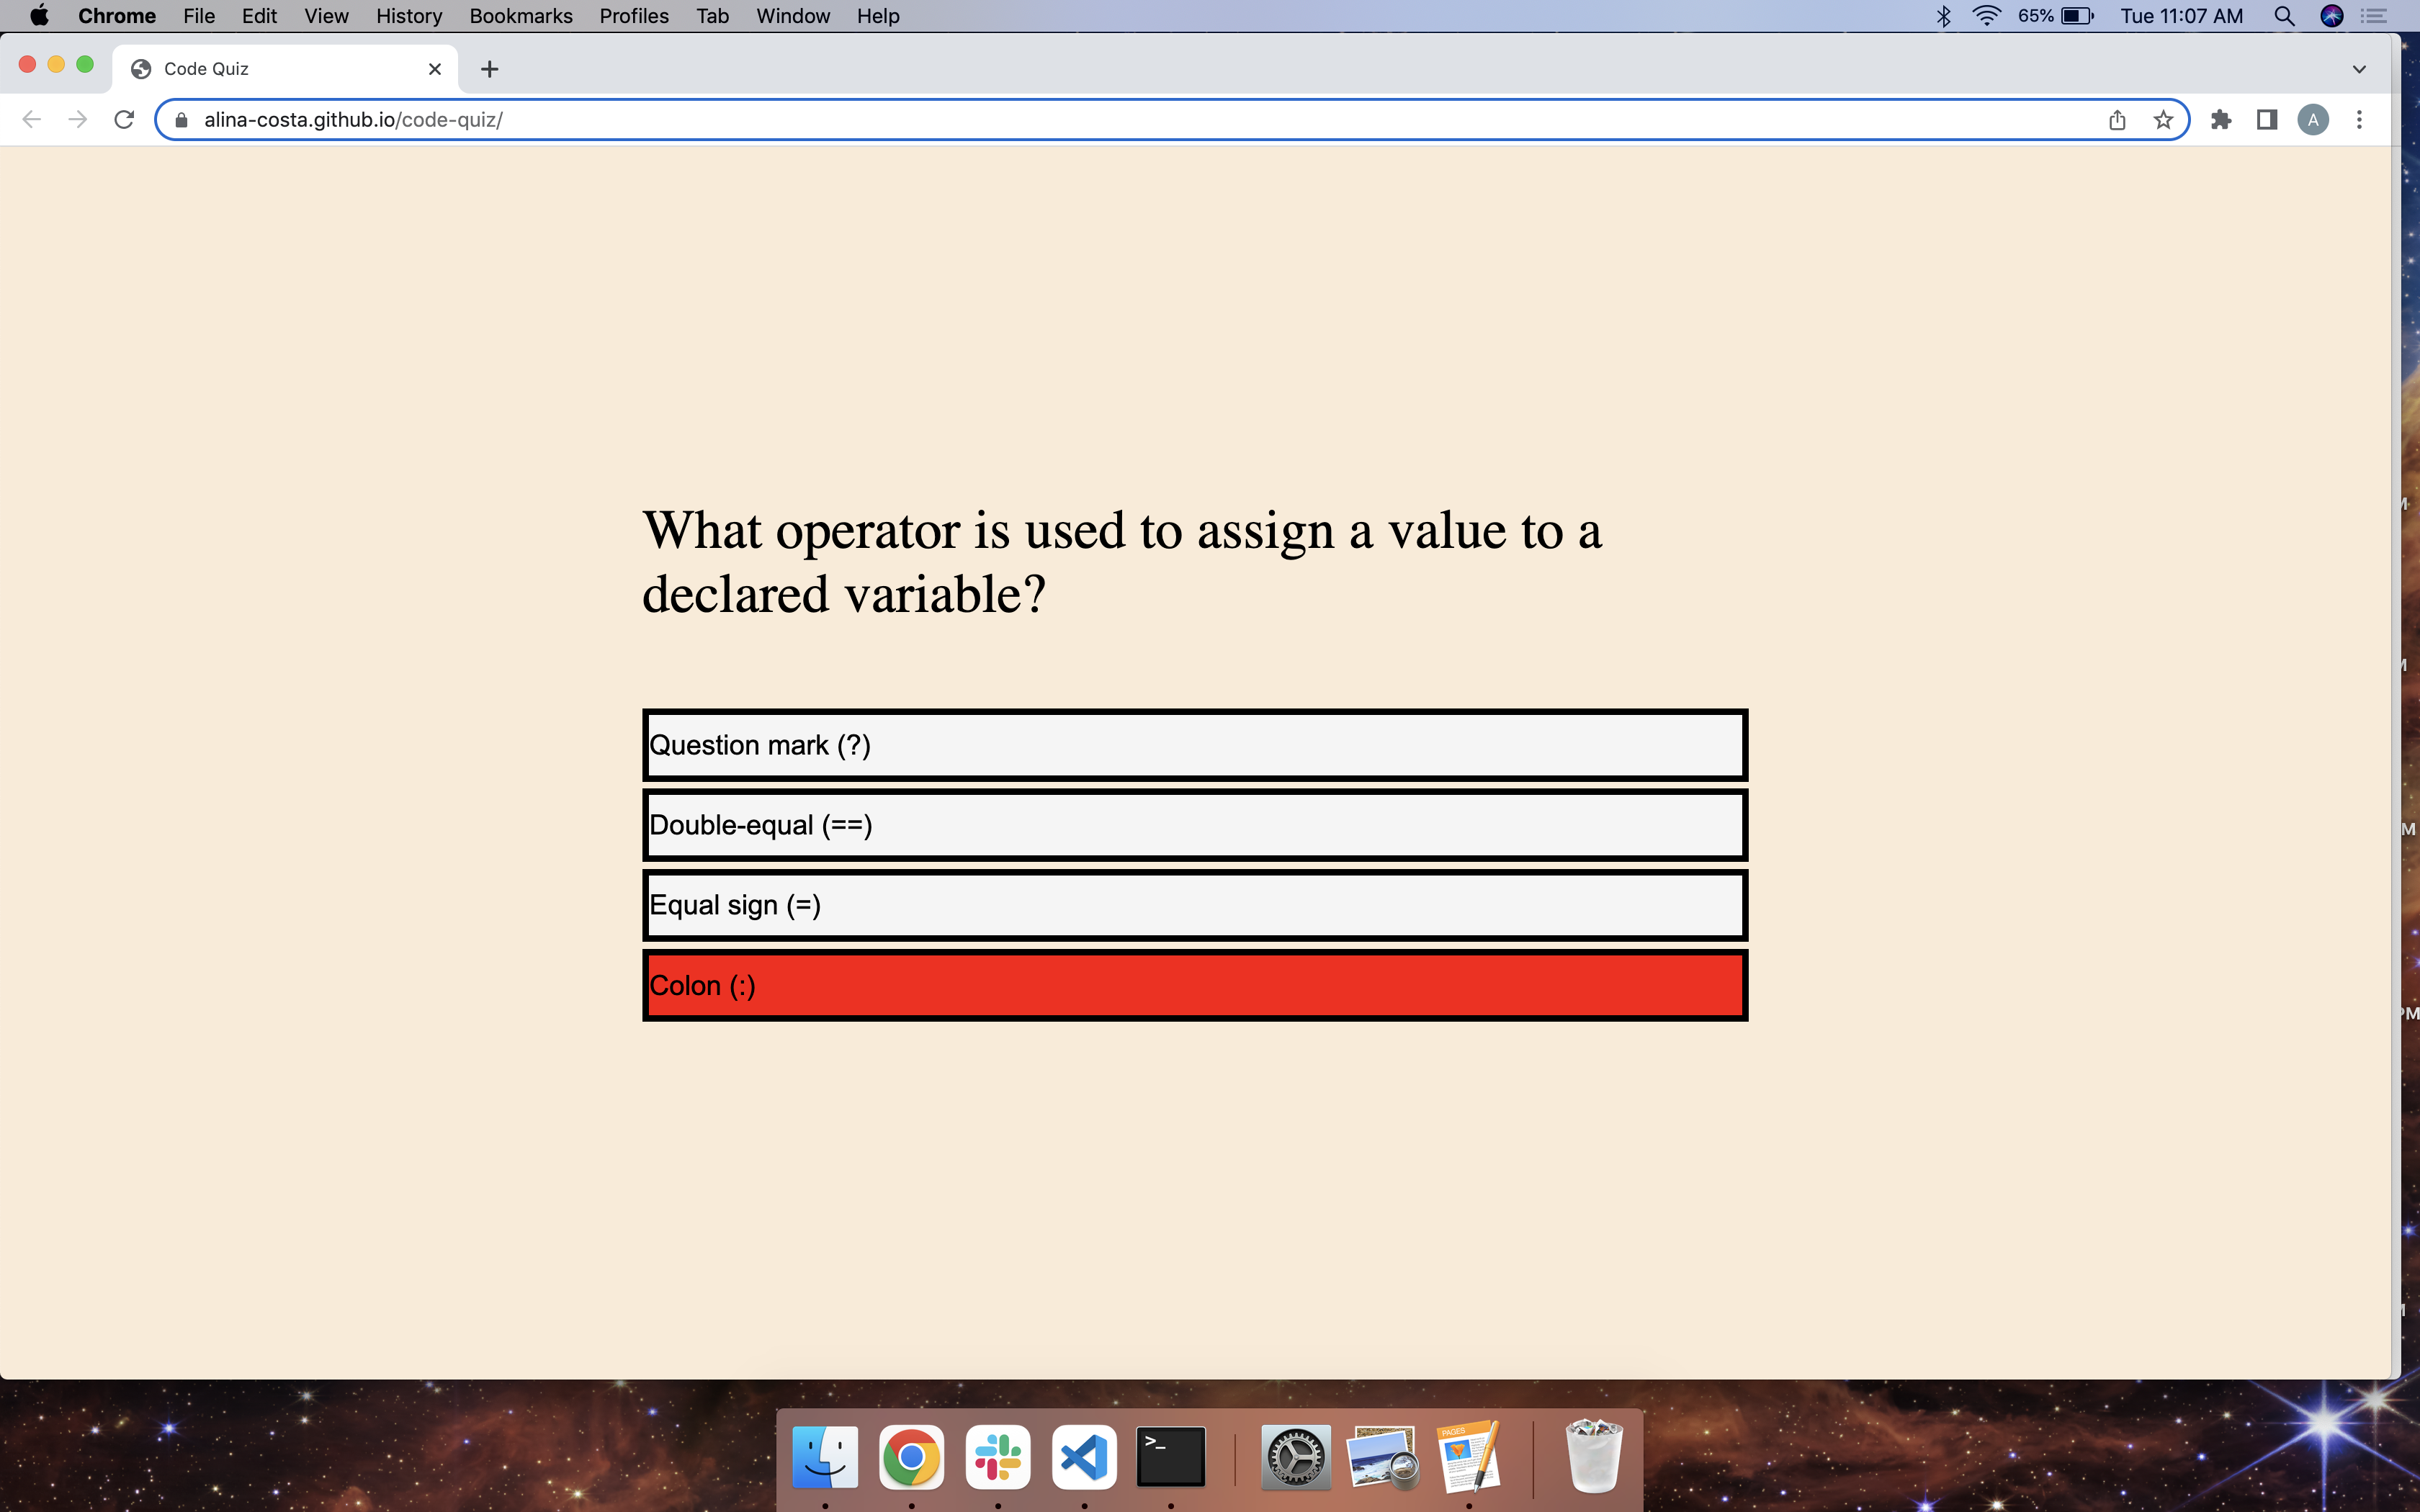This screenshot has width=2420, height=1512.
Task: Open Terminal from the Dock
Action: click(x=1169, y=1457)
